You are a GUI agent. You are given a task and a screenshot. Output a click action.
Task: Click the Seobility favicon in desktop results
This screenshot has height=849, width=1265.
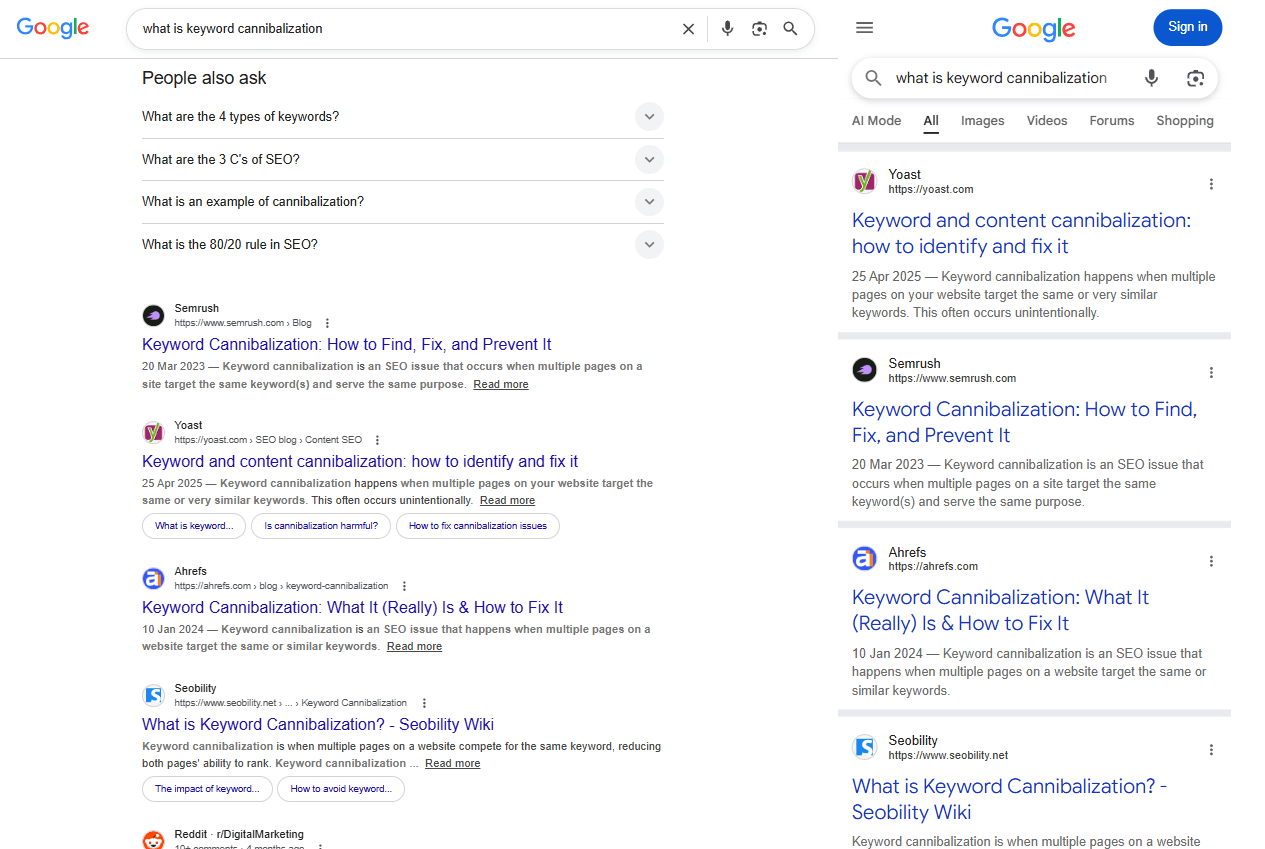coord(153,695)
